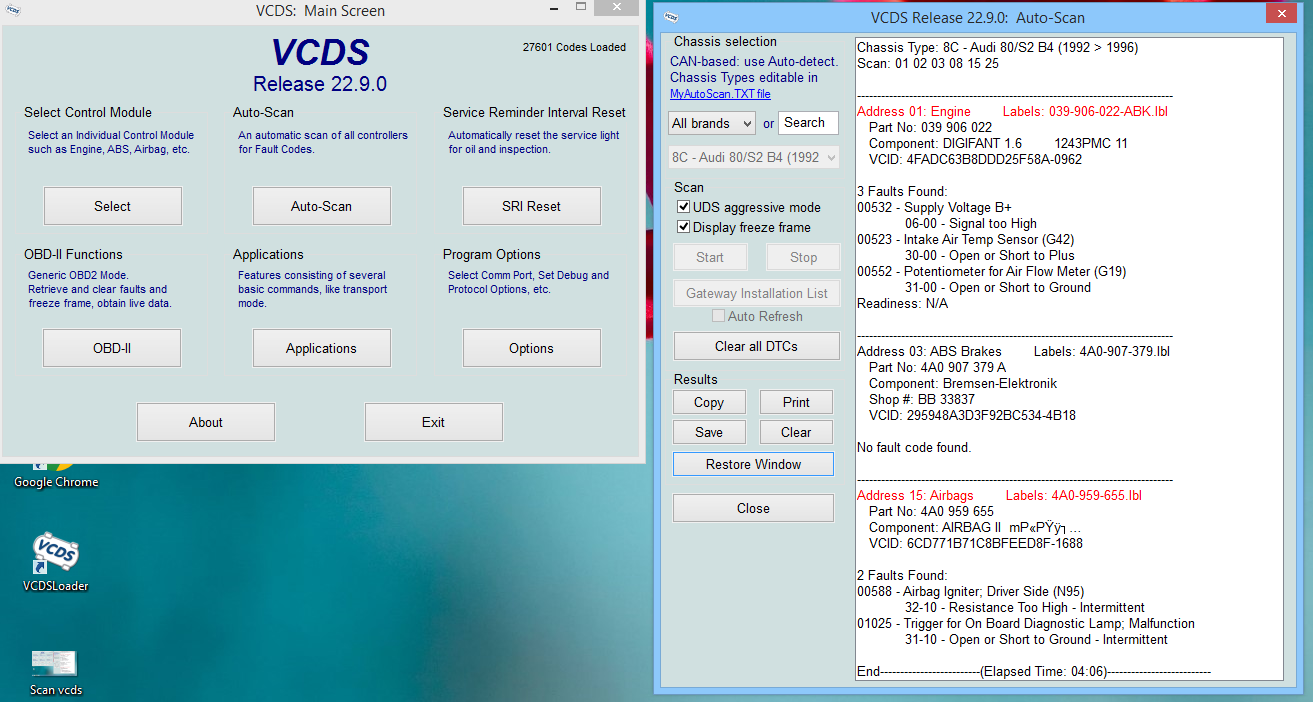Viewport: 1313px width, 702px height.
Task: Open the Applications button
Action: pos(322,348)
